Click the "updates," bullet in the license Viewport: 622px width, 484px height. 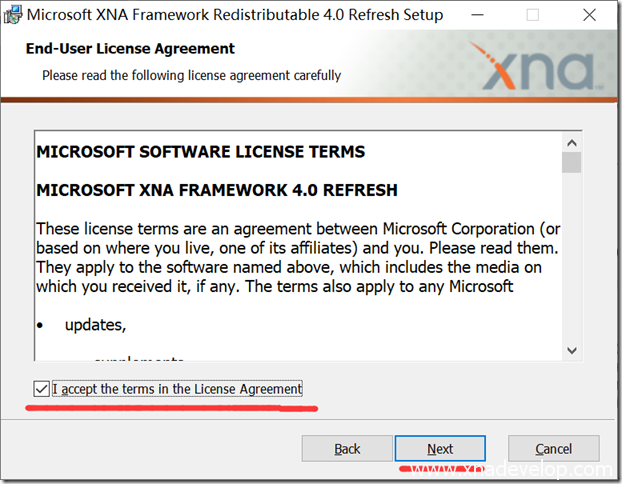pyautogui.click(x=95, y=325)
